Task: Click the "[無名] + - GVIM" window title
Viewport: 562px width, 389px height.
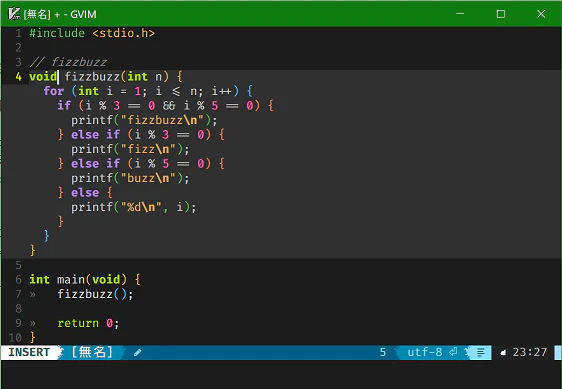Action: [60, 14]
